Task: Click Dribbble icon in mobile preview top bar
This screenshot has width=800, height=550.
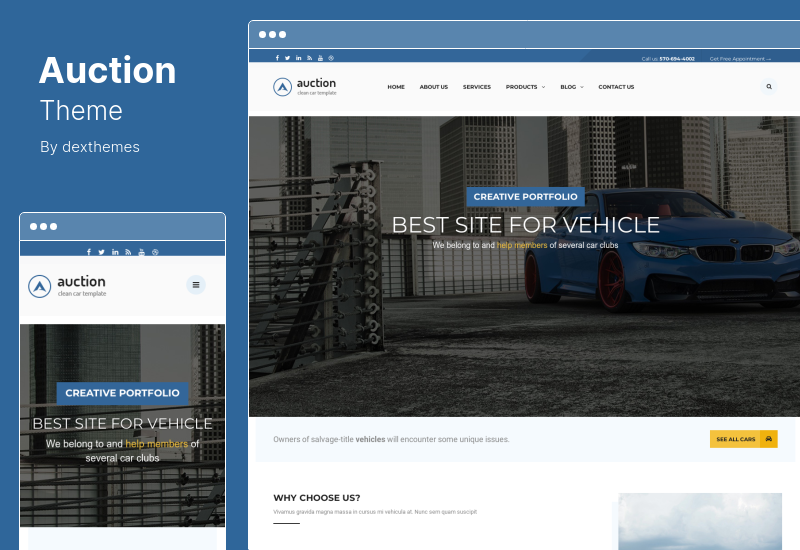Action: pyautogui.click(x=155, y=252)
